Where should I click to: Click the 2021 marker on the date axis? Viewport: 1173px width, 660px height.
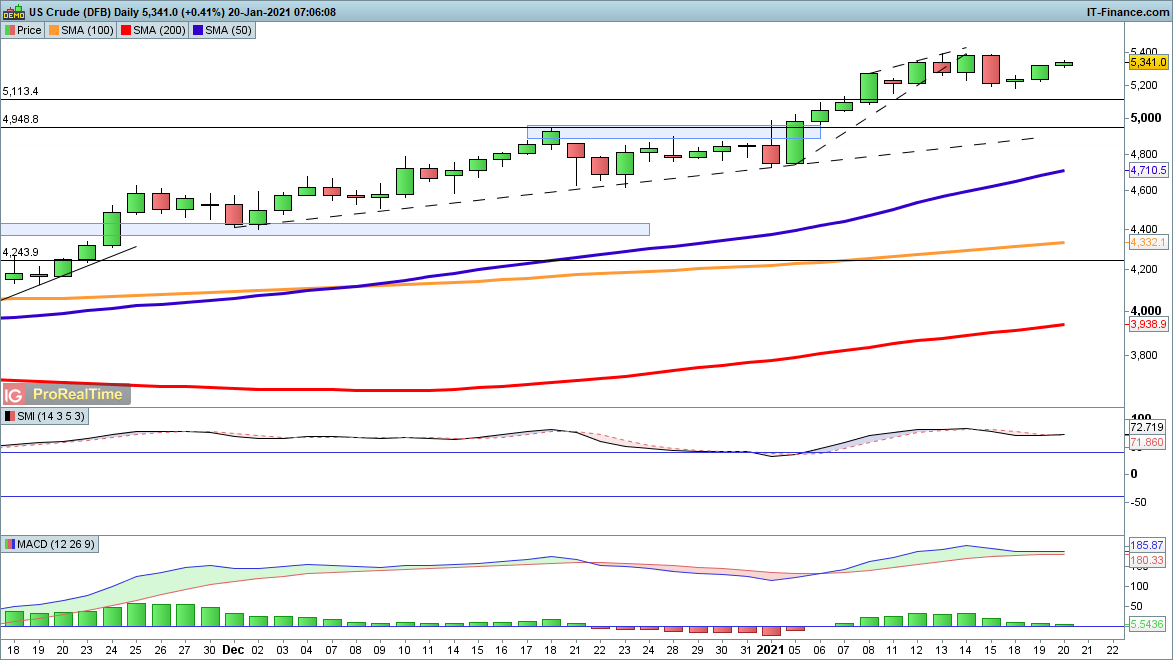[x=771, y=648]
